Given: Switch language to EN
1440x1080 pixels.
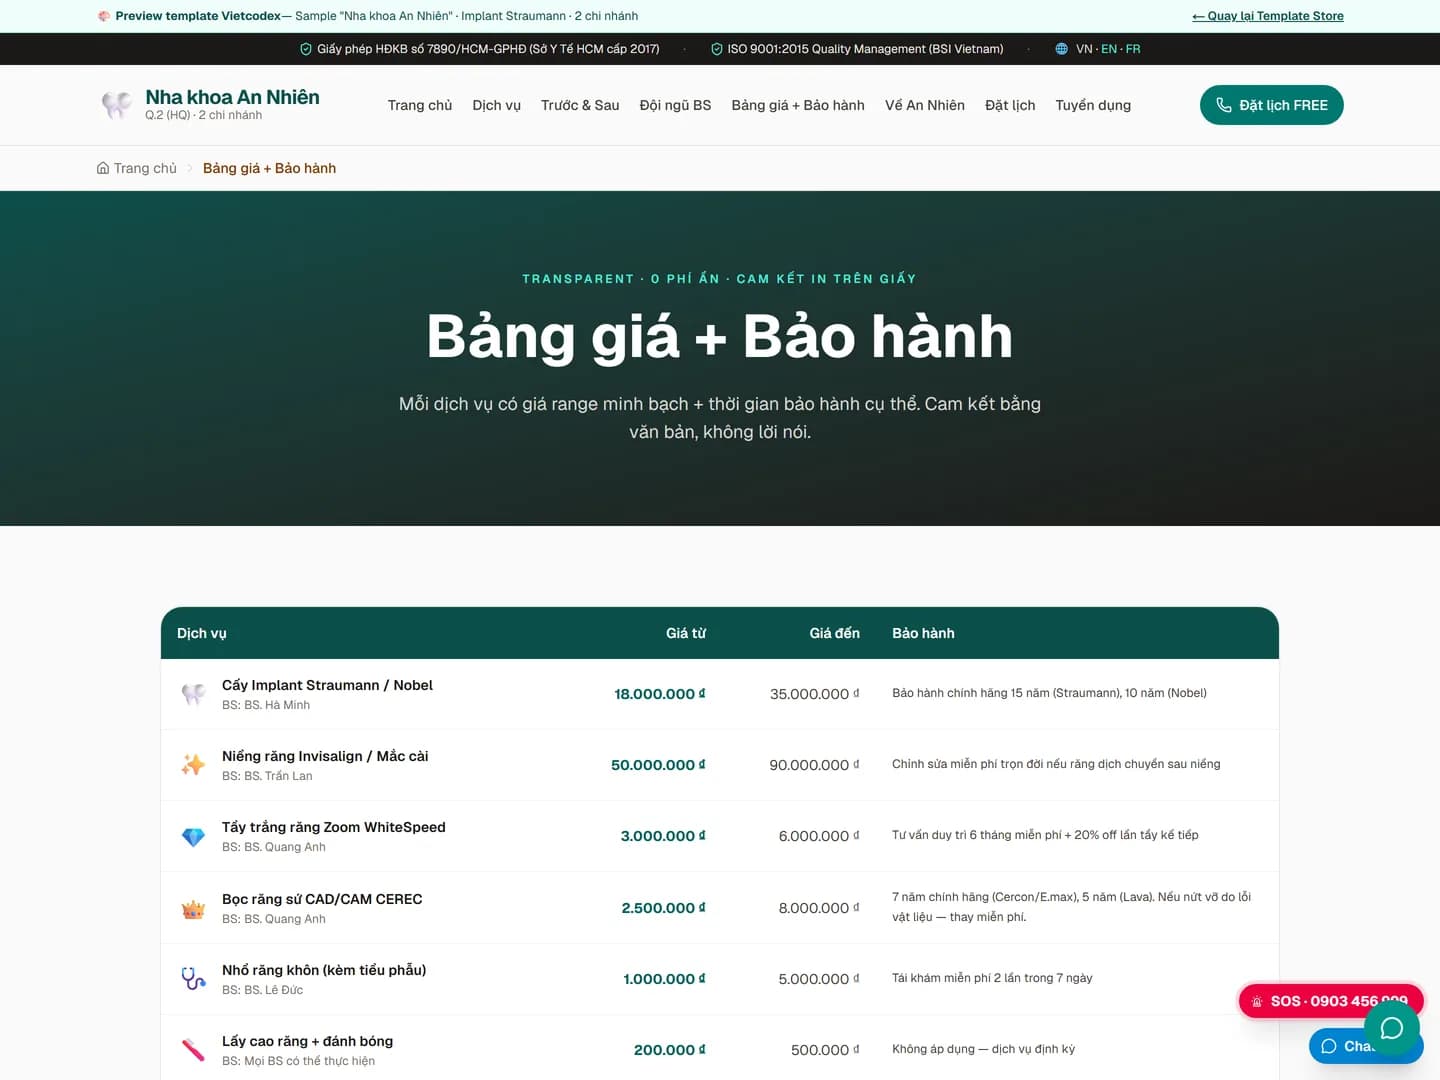Looking at the screenshot, I should click(1109, 49).
